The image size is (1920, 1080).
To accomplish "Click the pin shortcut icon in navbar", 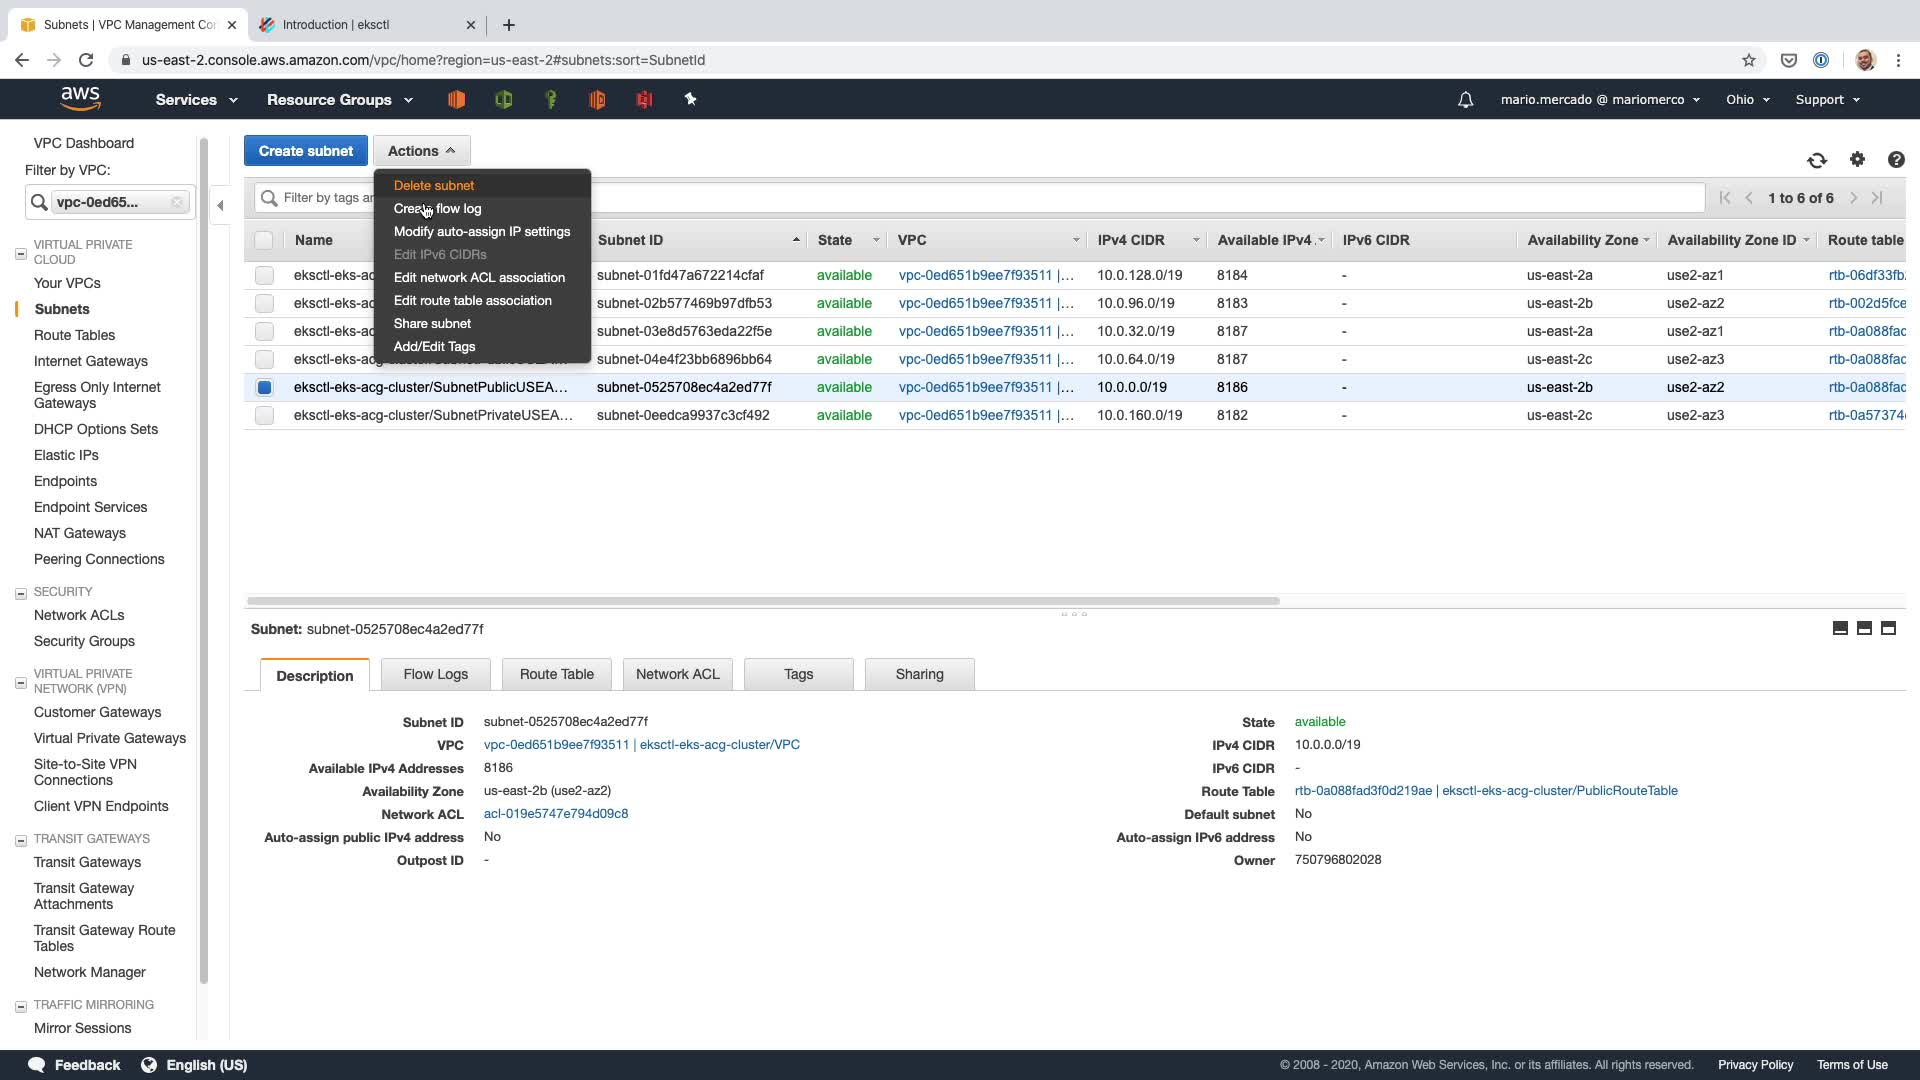I will pos(690,99).
